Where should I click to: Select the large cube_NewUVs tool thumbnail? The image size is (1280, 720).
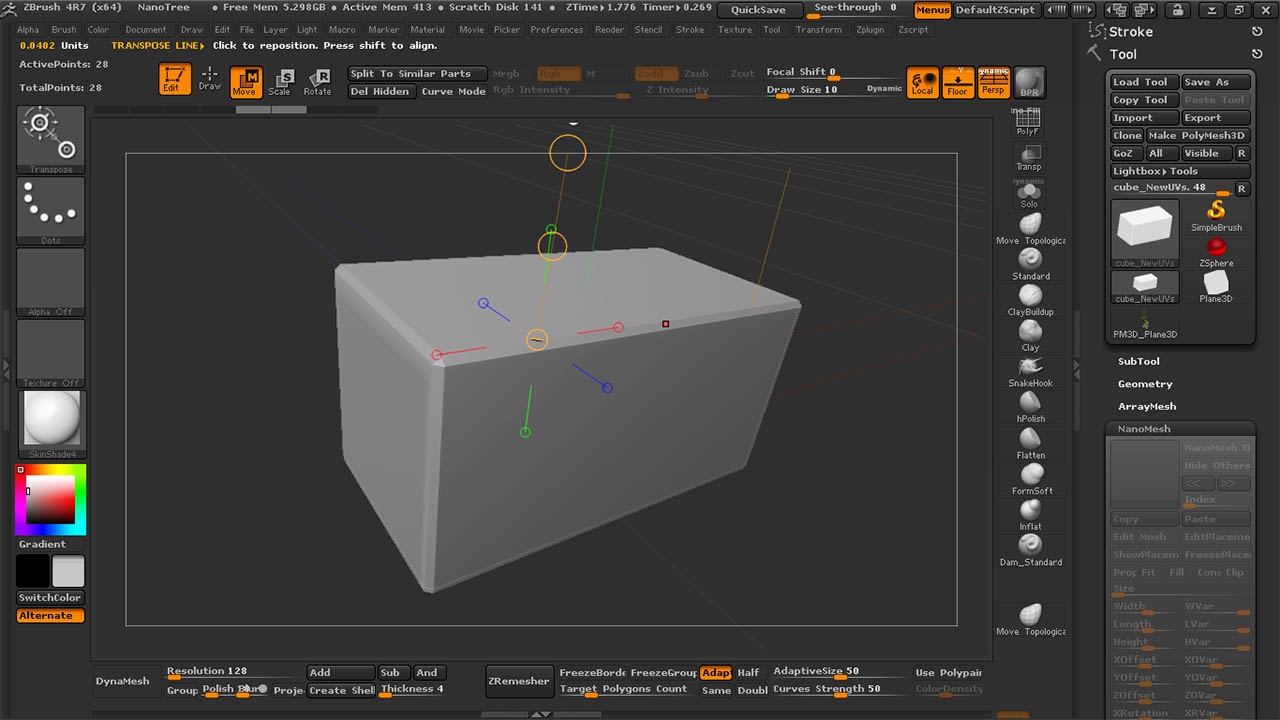tap(1145, 233)
